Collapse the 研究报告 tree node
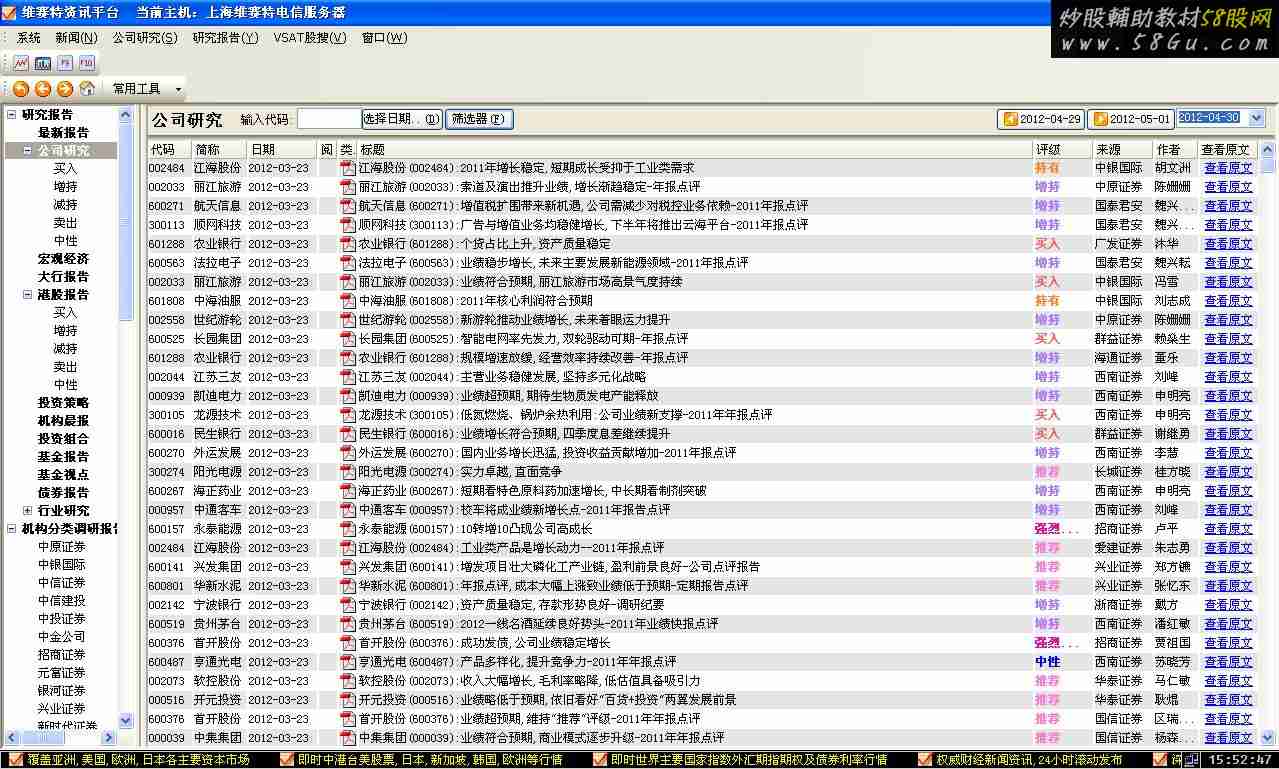The height and width of the screenshot is (769, 1279). [x=12, y=114]
